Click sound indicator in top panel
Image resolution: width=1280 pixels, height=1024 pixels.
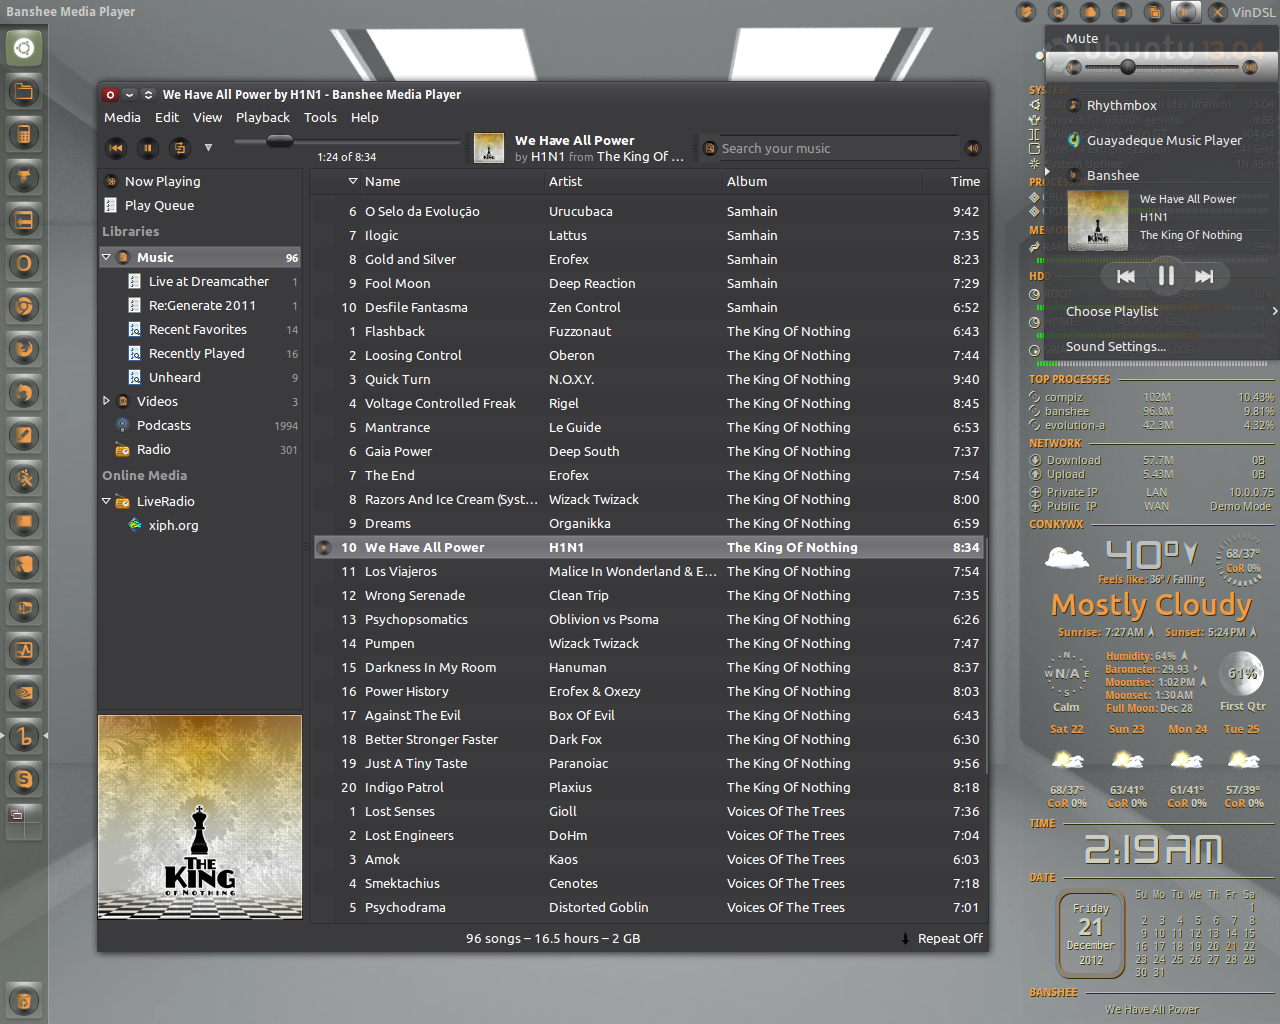click(x=1185, y=12)
